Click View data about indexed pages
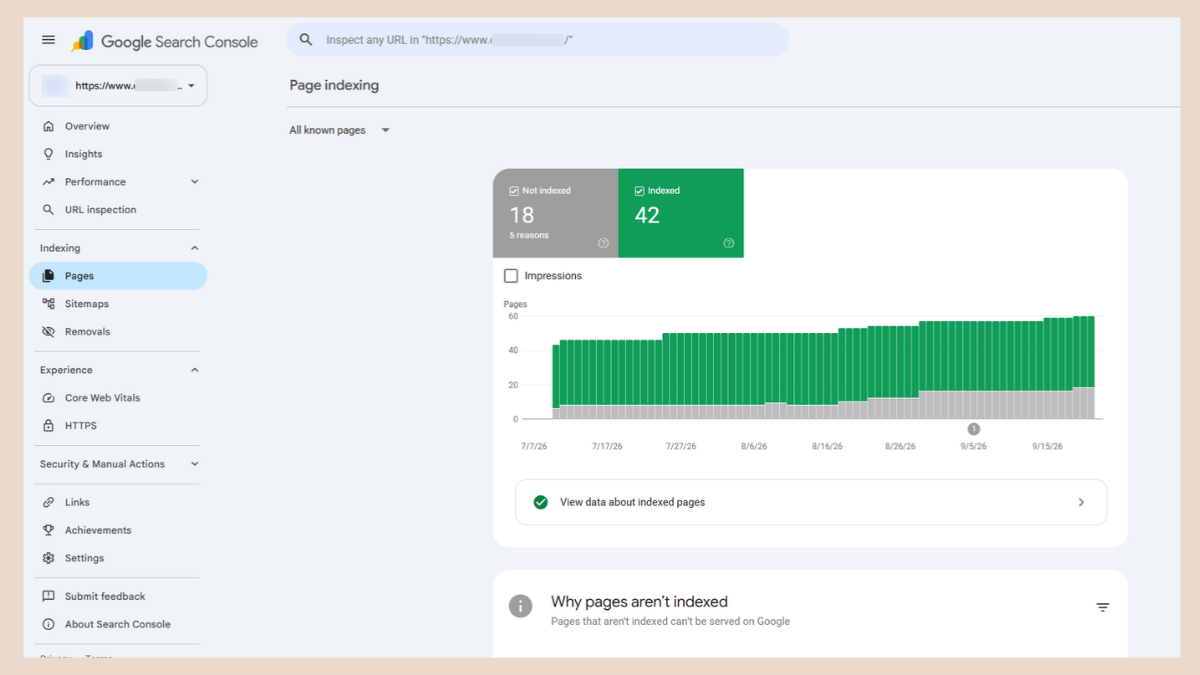This screenshot has height=675, width=1200. click(x=811, y=502)
